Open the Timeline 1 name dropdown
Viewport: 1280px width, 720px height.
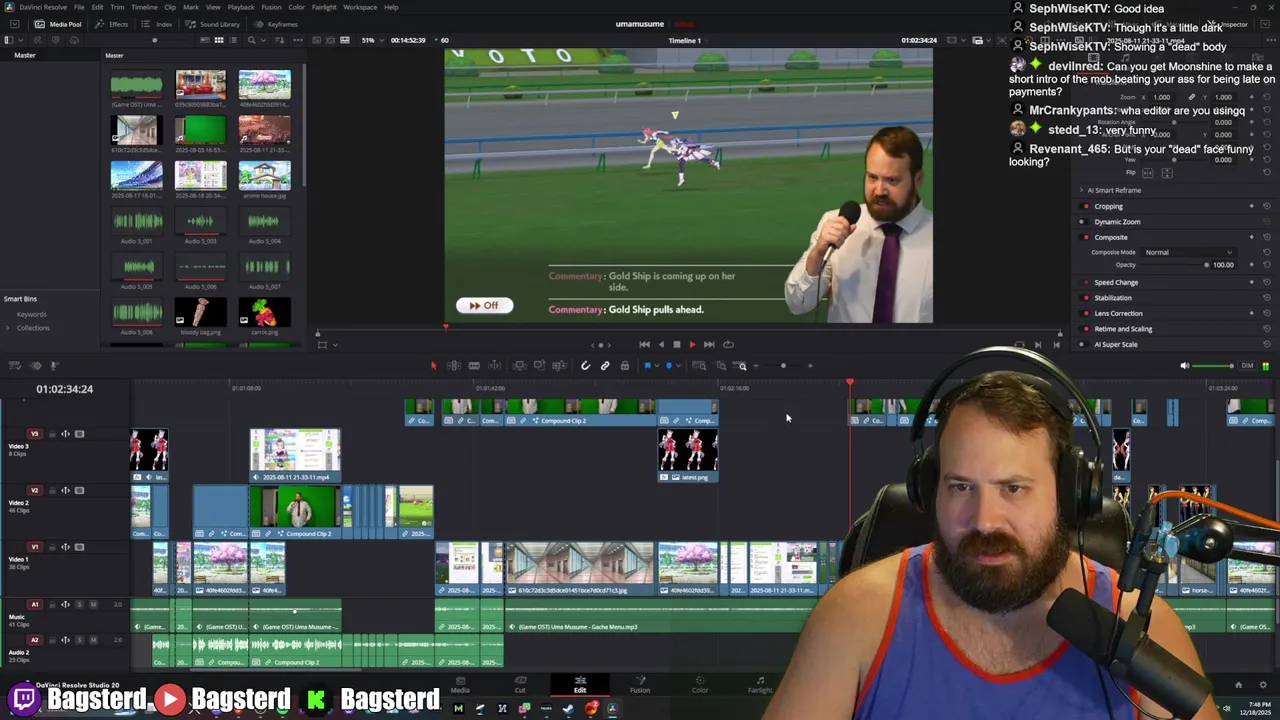coord(688,41)
